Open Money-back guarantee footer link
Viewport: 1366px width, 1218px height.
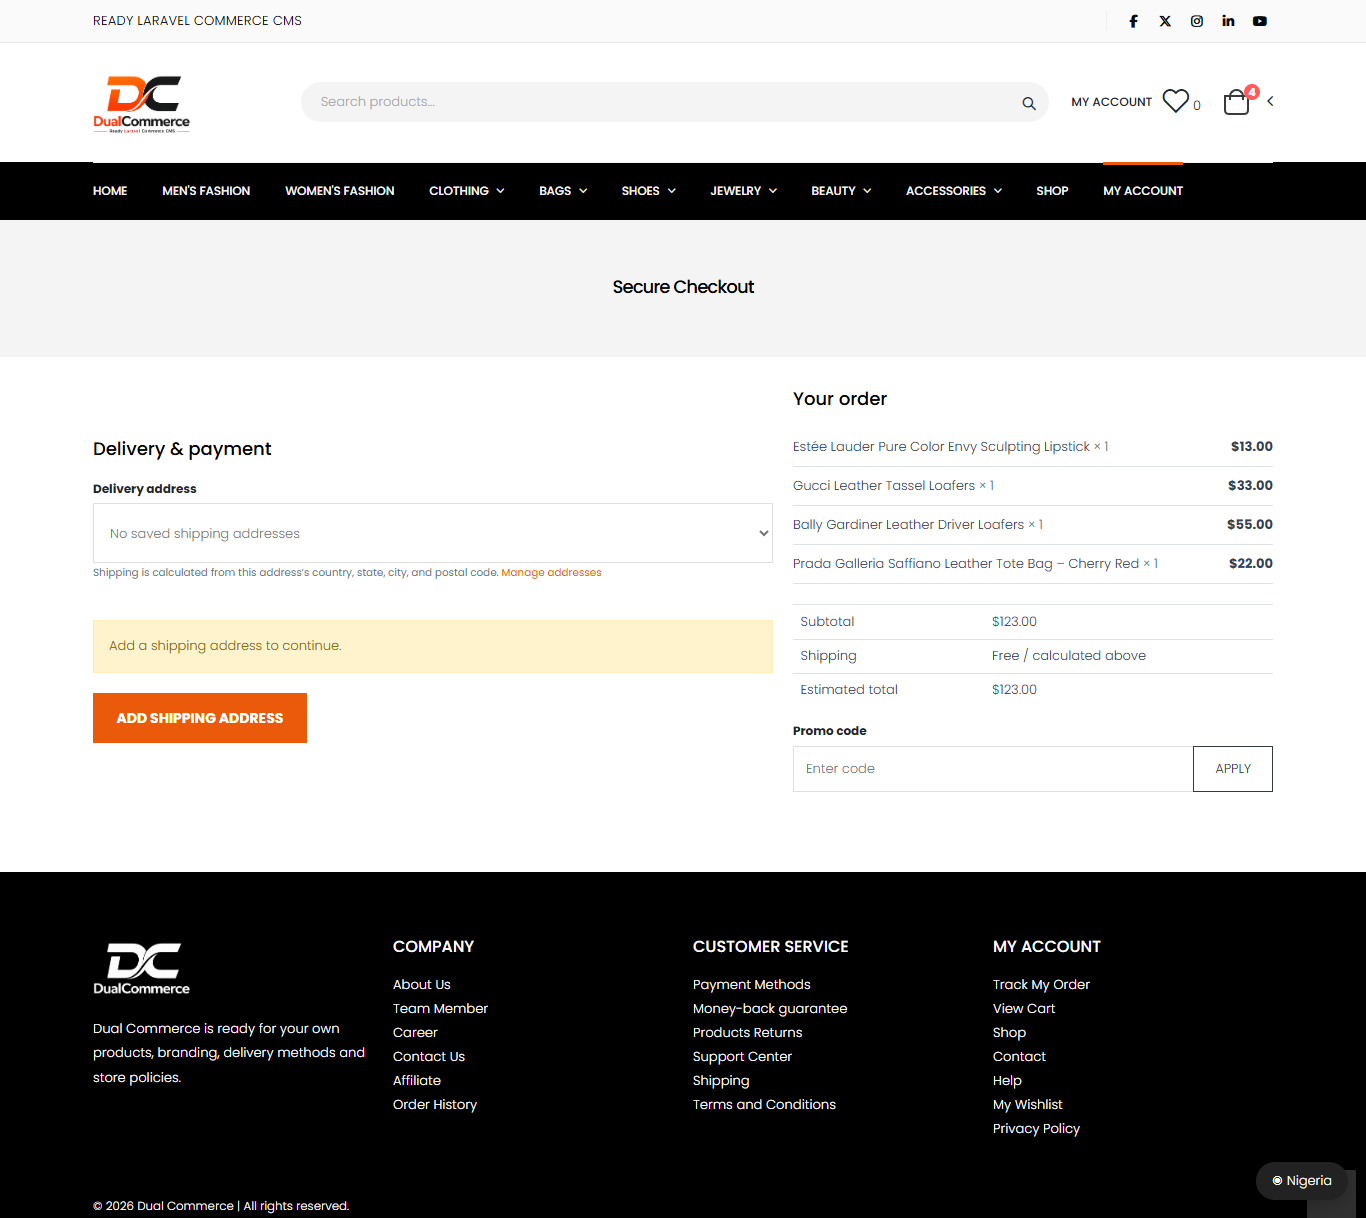coord(770,1009)
